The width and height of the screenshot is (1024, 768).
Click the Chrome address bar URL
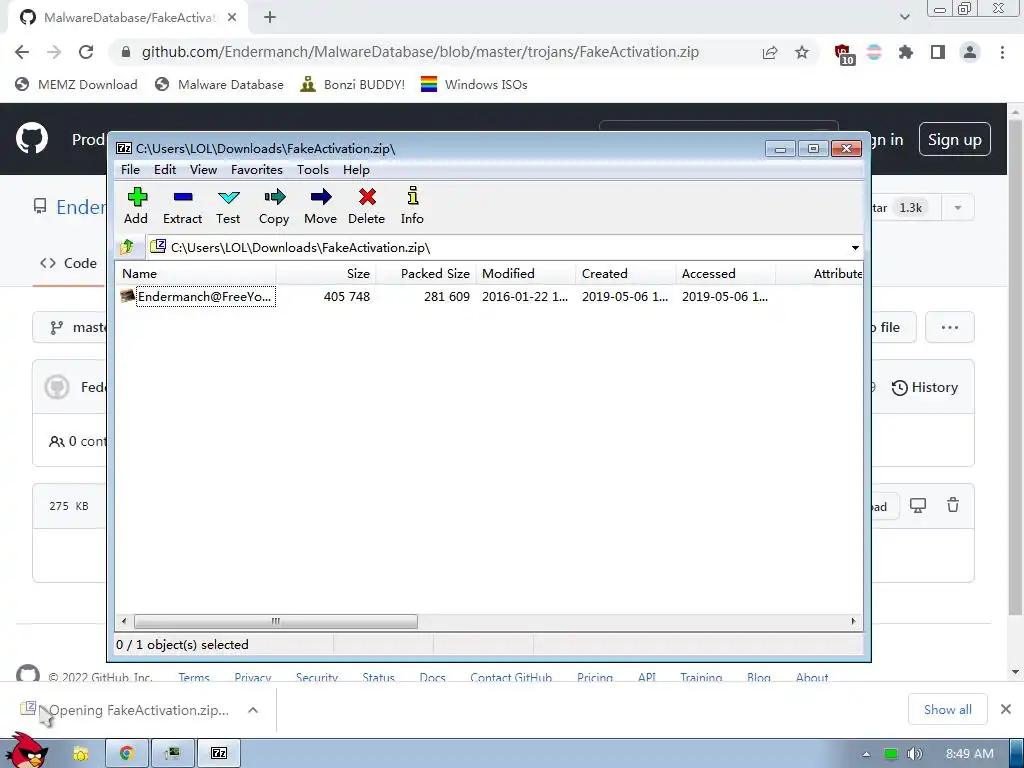(420, 52)
